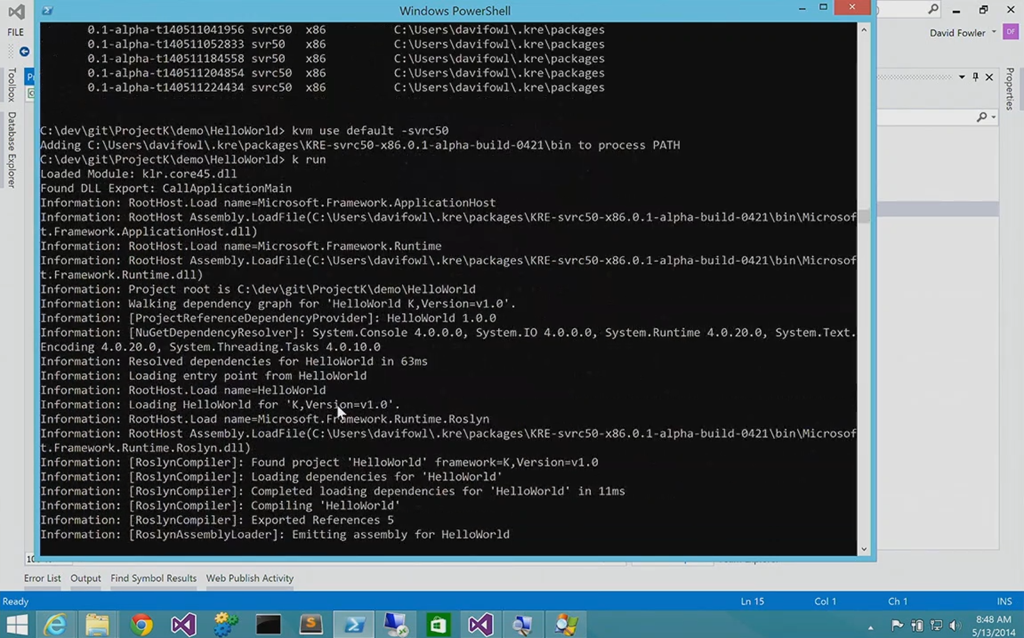1024x638 pixels.
Task: Open Action Center flag in system tray
Action: pyautogui.click(x=897, y=626)
